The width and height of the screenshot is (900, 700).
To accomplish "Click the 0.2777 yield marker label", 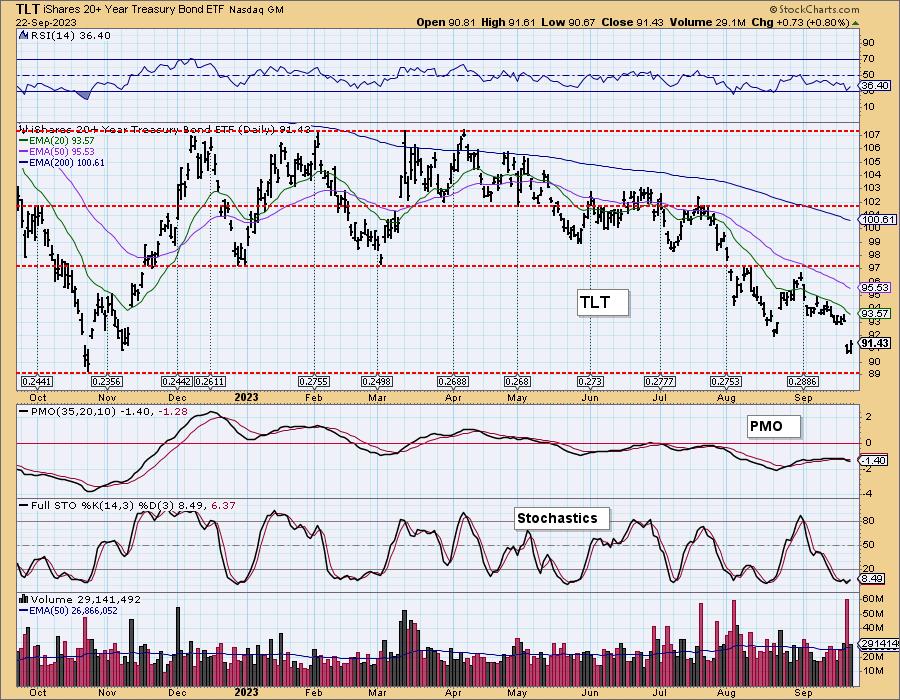I will (x=660, y=382).
